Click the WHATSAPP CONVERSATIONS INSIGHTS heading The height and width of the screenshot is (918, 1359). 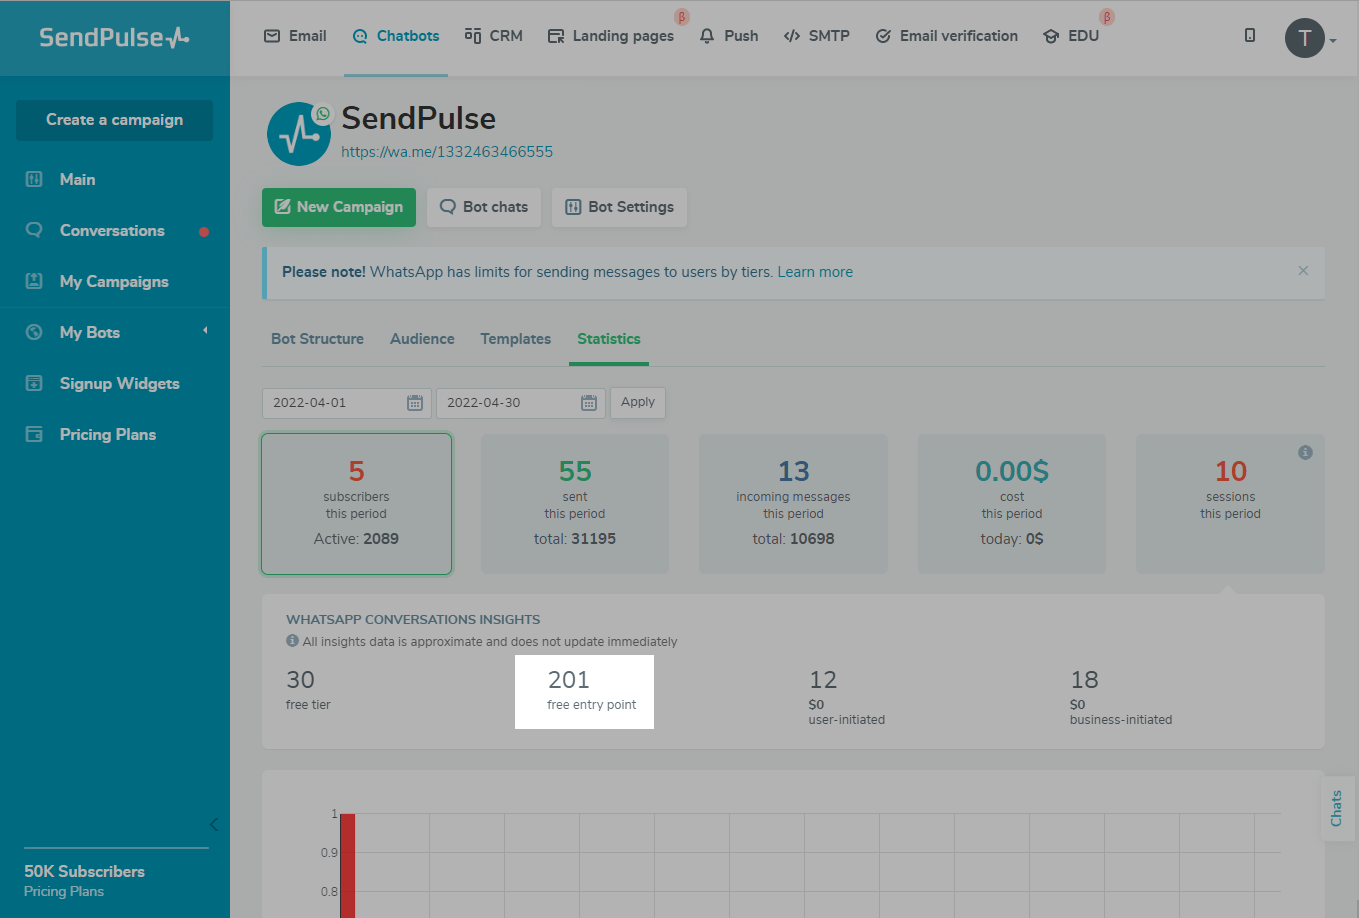coord(413,620)
